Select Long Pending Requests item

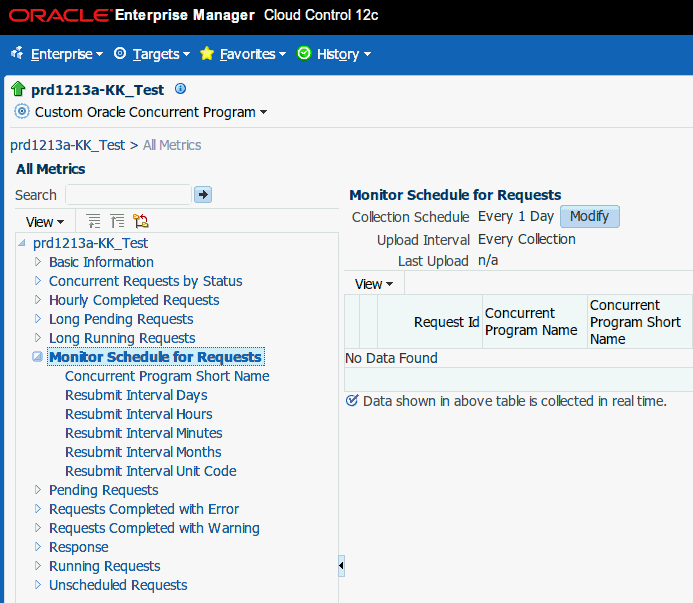[121, 319]
